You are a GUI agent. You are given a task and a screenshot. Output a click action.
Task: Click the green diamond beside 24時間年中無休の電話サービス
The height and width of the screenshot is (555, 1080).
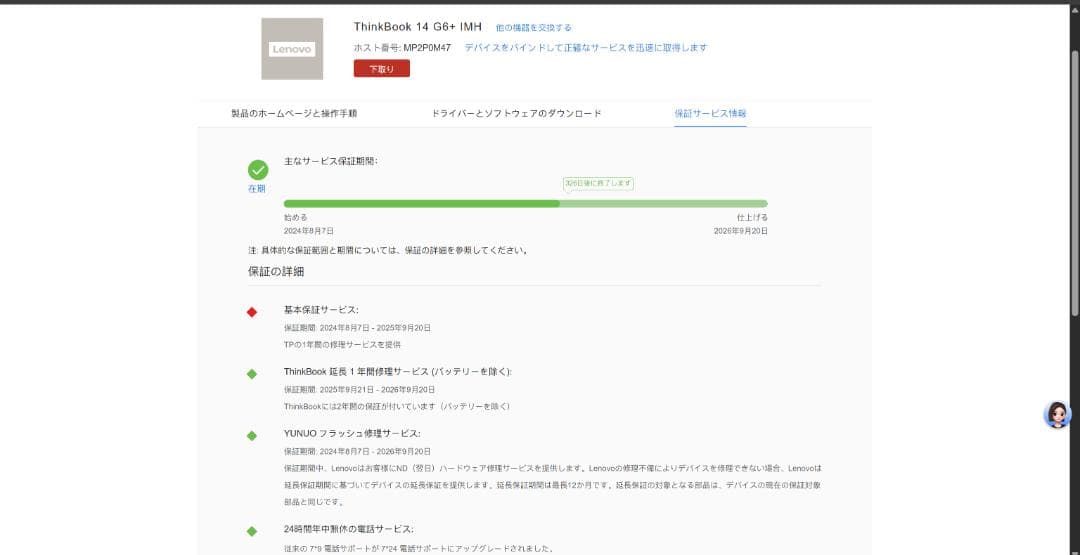(x=251, y=532)
